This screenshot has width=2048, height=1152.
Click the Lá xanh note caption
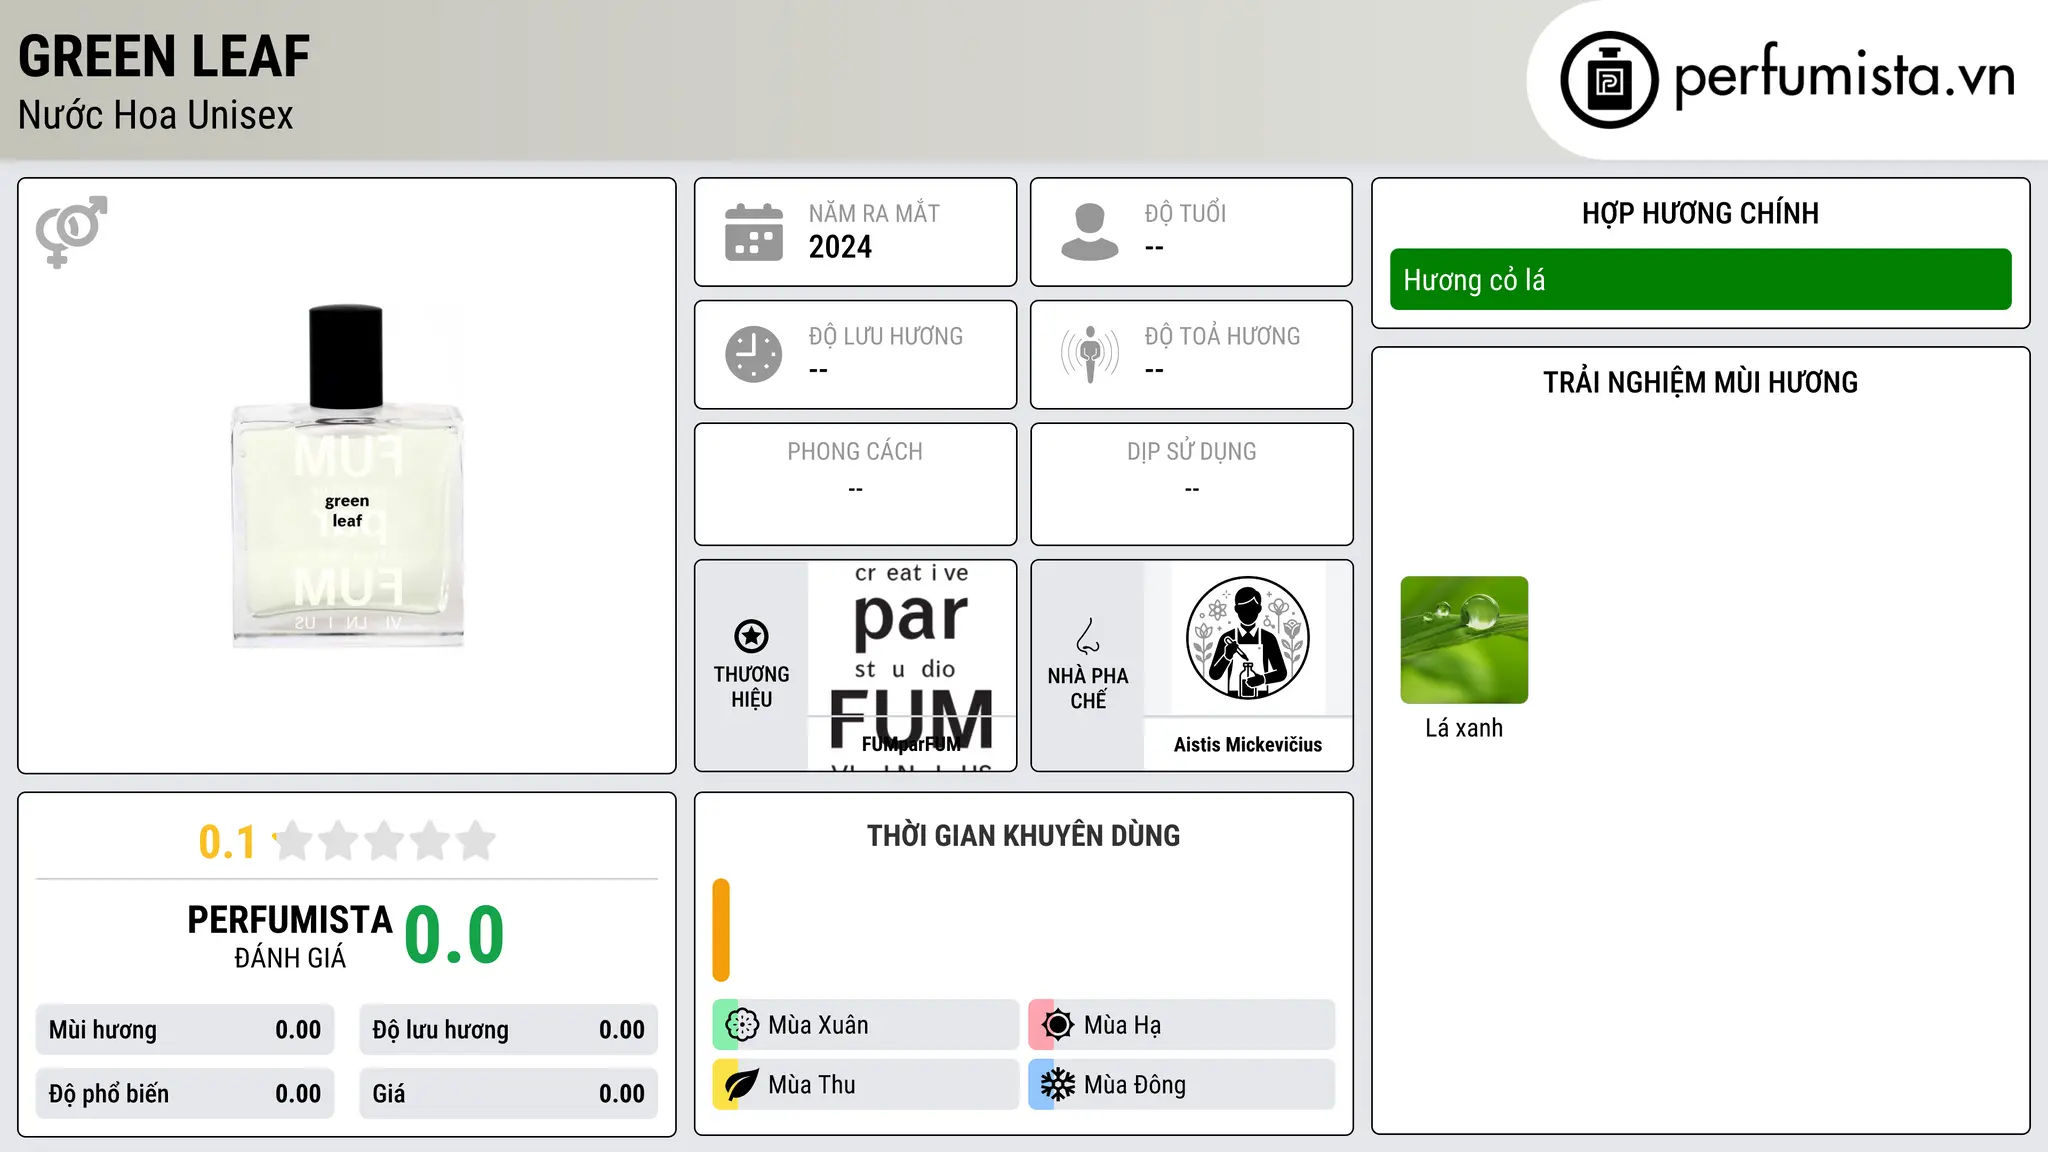tap(1464, 728)
